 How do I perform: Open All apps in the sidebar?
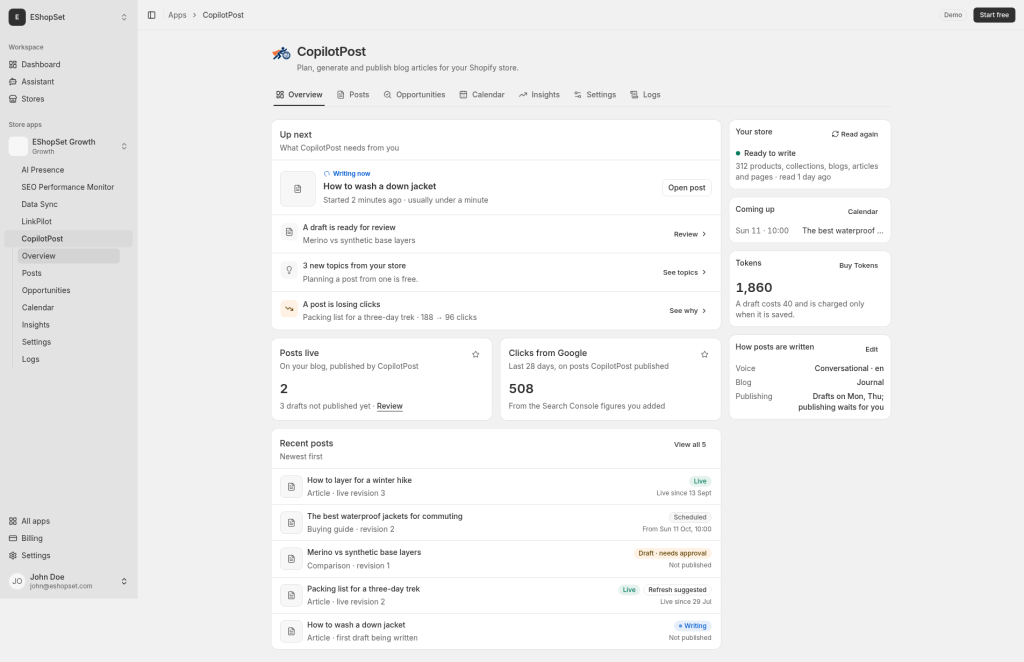click(69, 522)
